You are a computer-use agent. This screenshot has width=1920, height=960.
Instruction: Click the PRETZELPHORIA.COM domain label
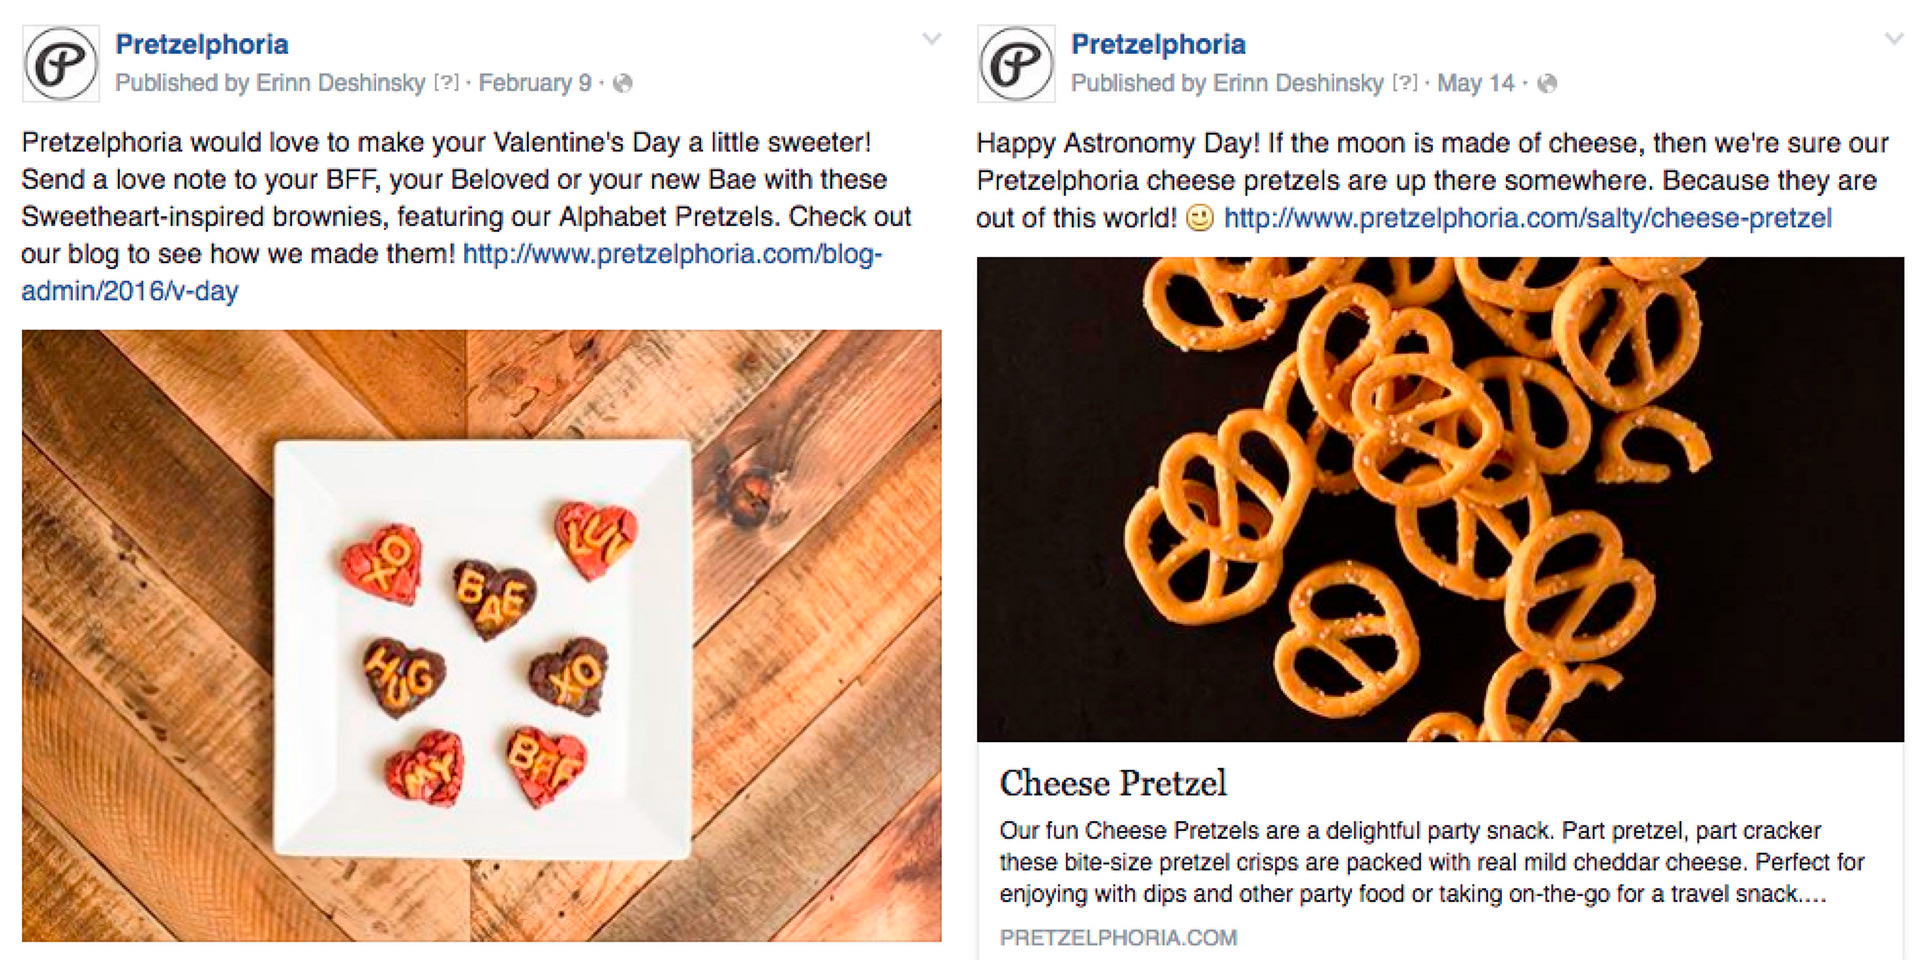coord(1118,938)
